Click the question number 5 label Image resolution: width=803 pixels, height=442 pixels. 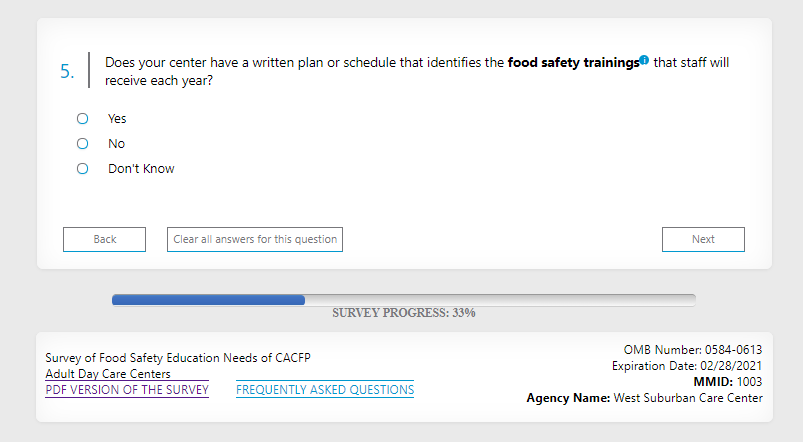click(67, 71)
